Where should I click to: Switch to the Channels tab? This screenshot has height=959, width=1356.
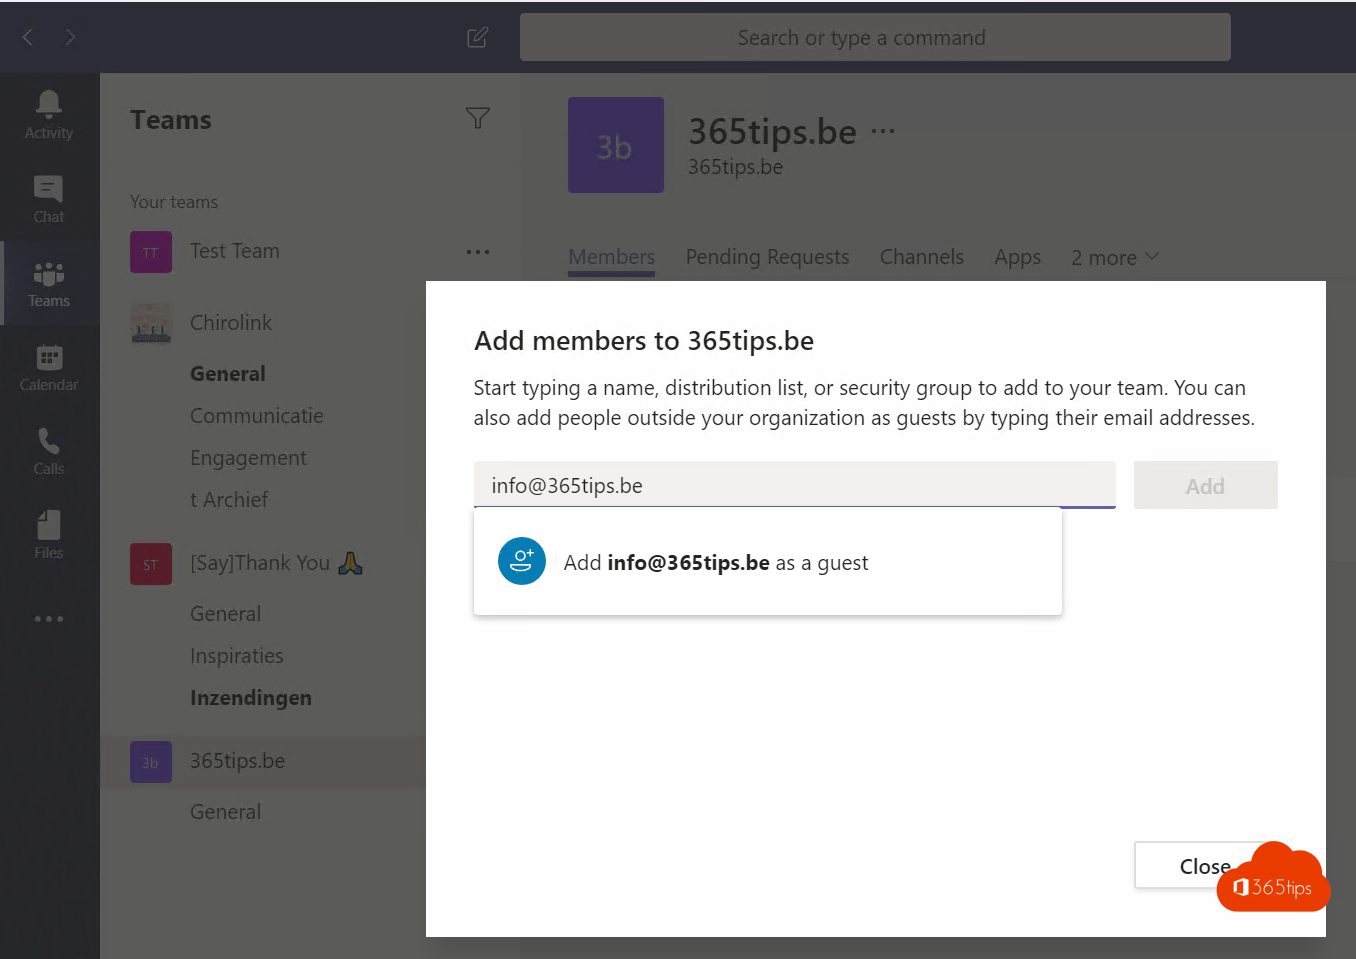pyautogui.click(x=922, y=257)
